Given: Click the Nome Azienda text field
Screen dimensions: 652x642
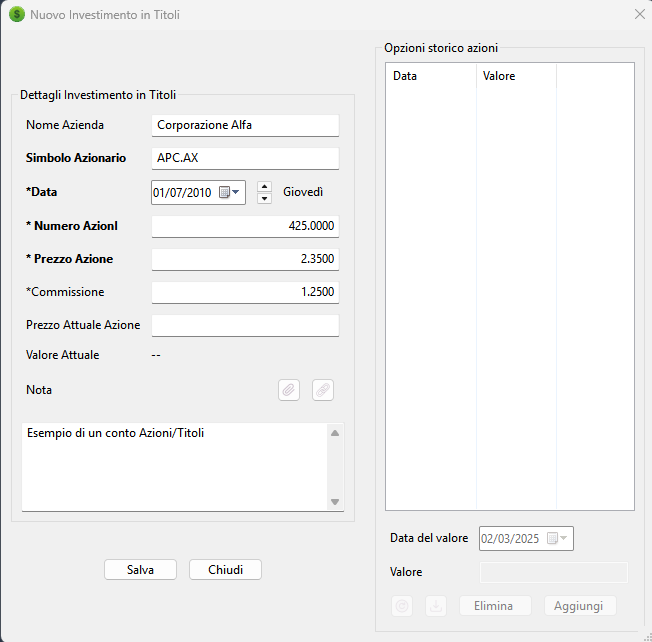Looking at the screenshot, I should coord(245,125).
